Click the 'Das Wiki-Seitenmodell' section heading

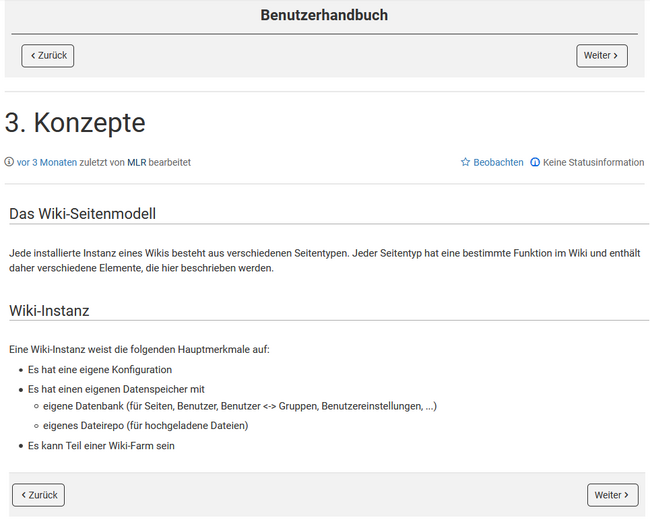click(82, 214)
